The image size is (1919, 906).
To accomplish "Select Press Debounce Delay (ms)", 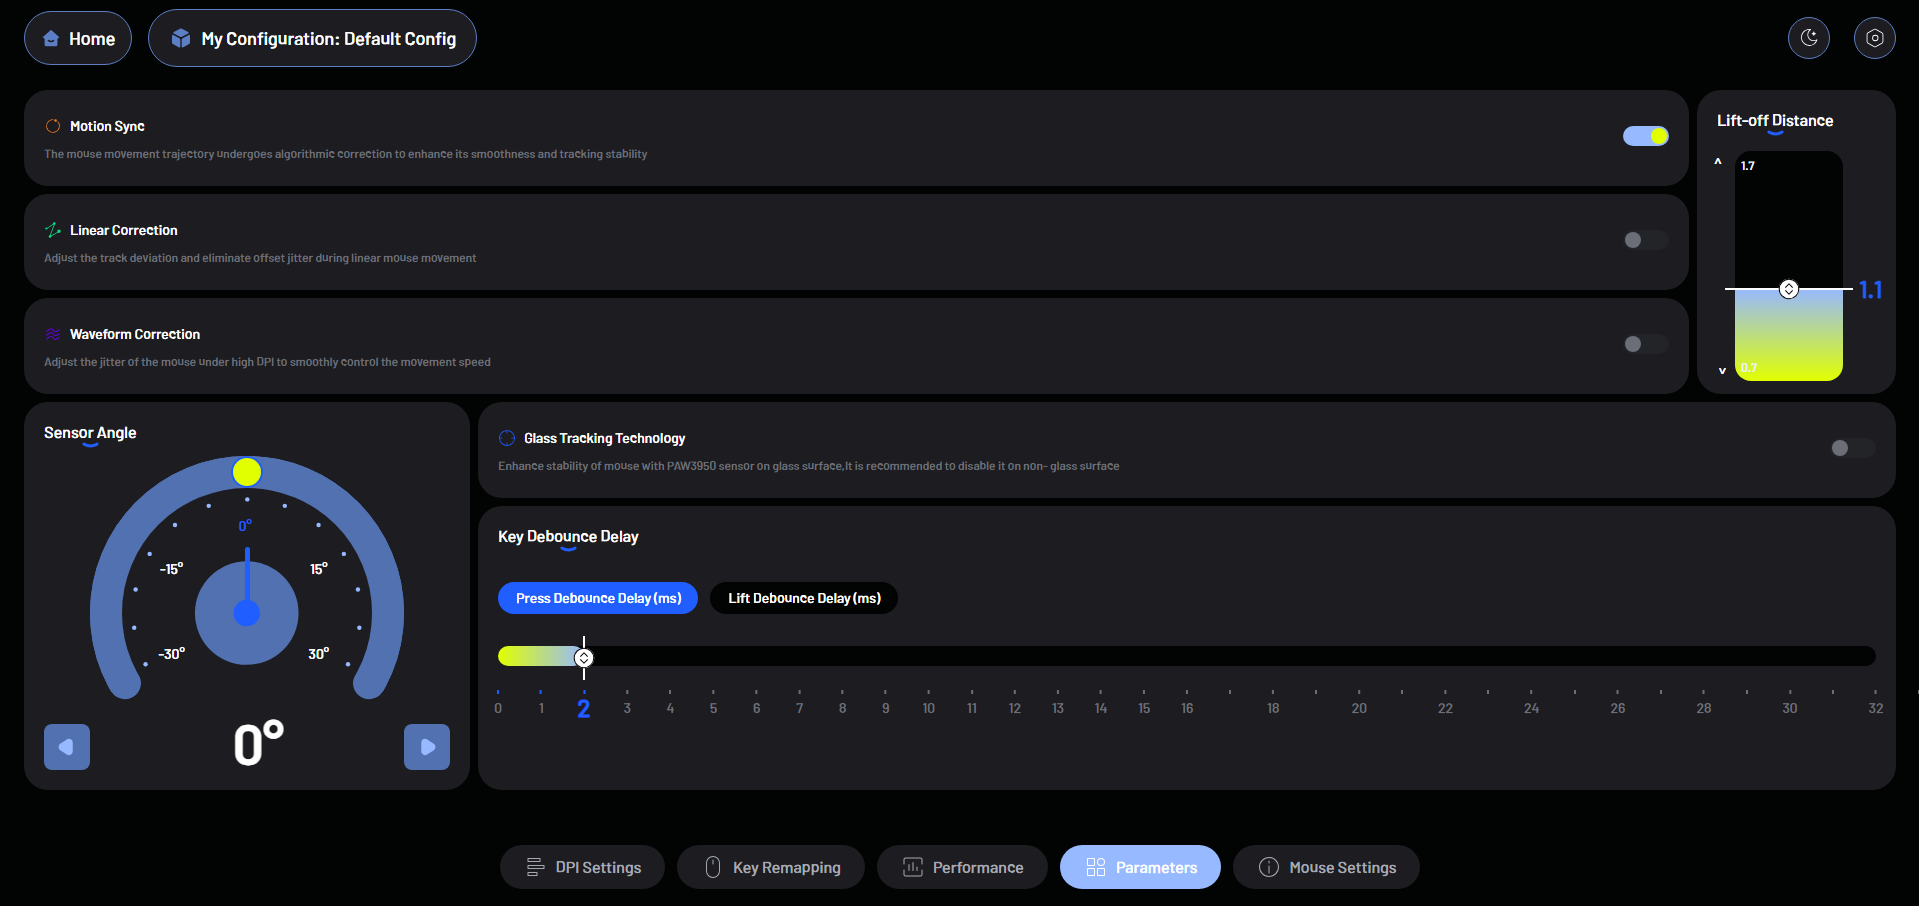I will [x=598, y=598].
